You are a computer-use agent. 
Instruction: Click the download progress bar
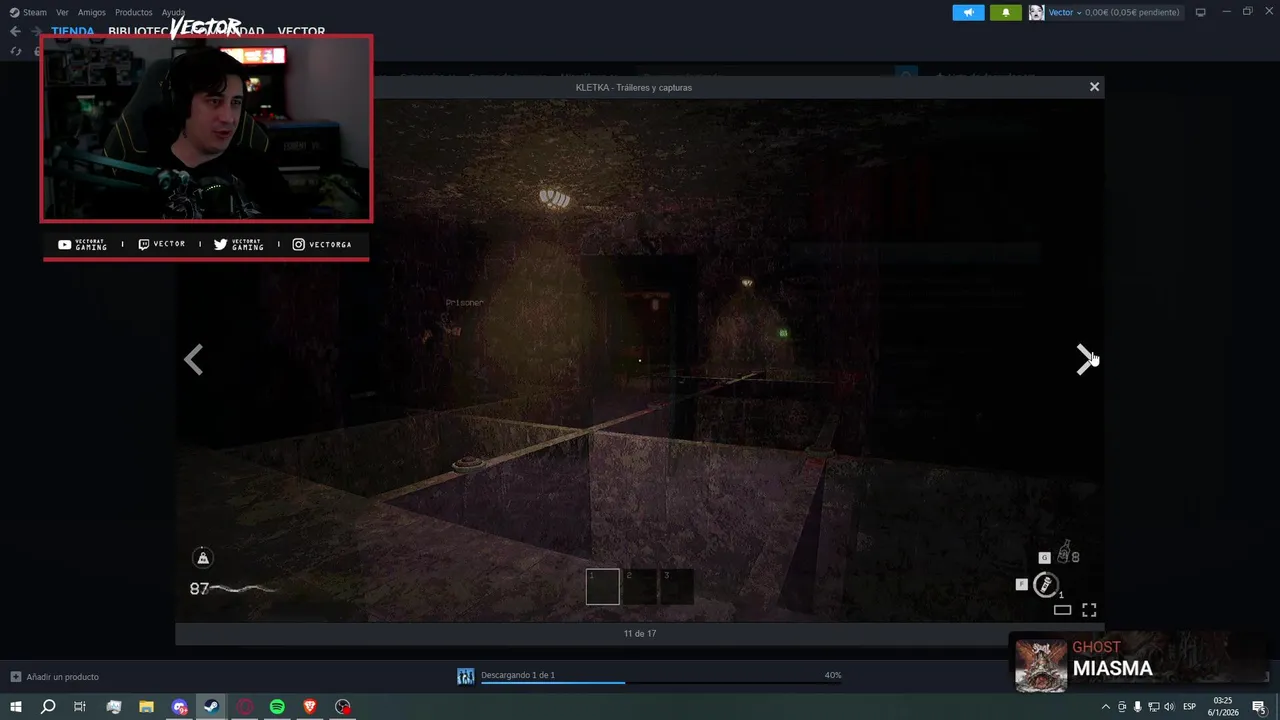661,683
